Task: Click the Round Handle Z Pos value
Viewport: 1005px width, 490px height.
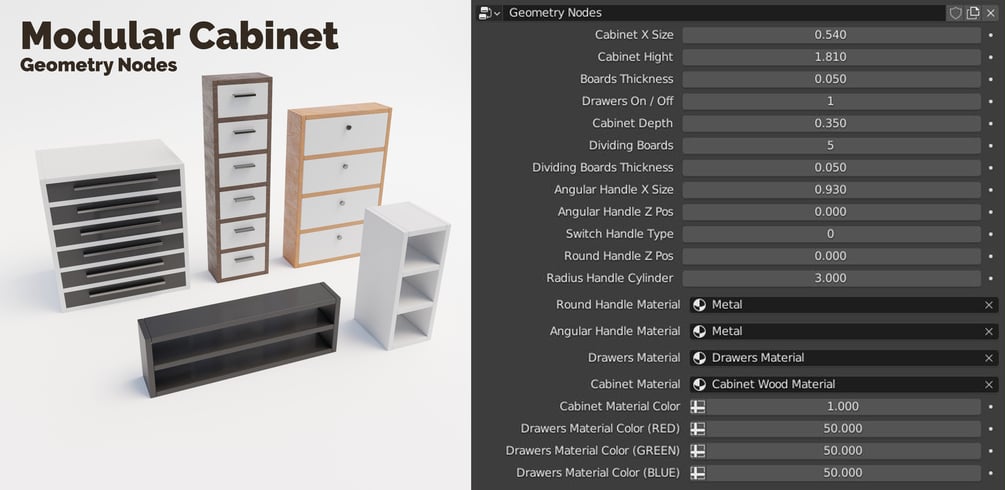Action: [831, 256]
